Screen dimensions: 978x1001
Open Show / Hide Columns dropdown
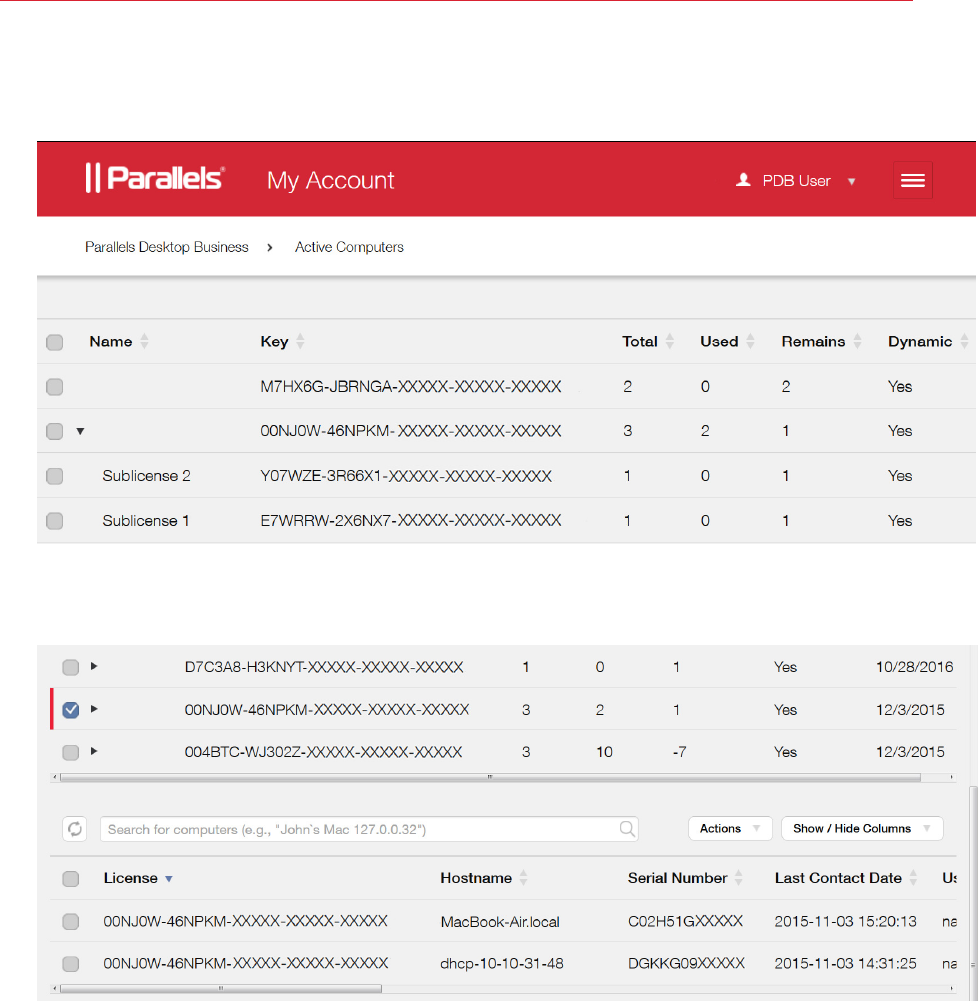(x=862, y=828)
